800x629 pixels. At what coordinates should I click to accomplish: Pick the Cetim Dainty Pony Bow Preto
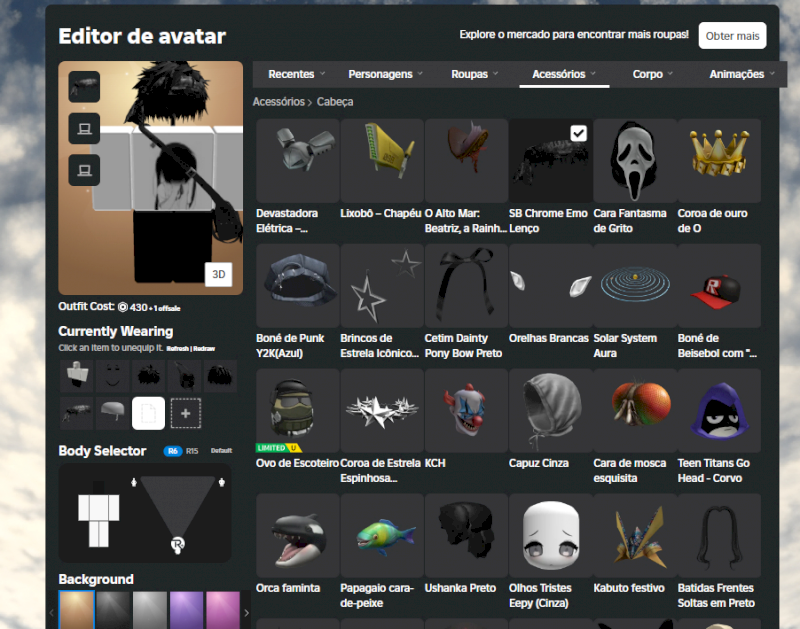[466, 286]
